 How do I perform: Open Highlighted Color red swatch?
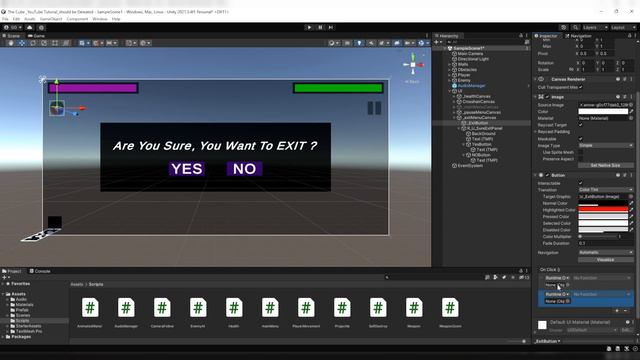point(603,210)
